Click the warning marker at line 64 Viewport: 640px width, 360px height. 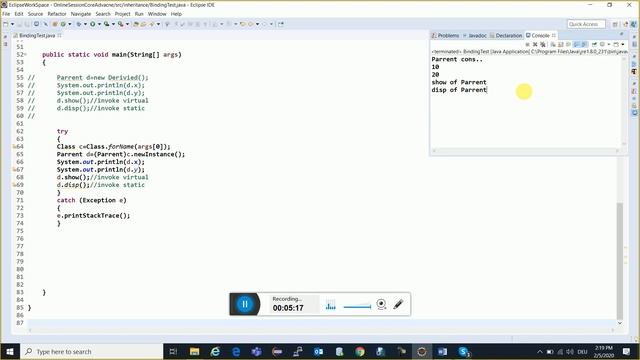[14, 147]
